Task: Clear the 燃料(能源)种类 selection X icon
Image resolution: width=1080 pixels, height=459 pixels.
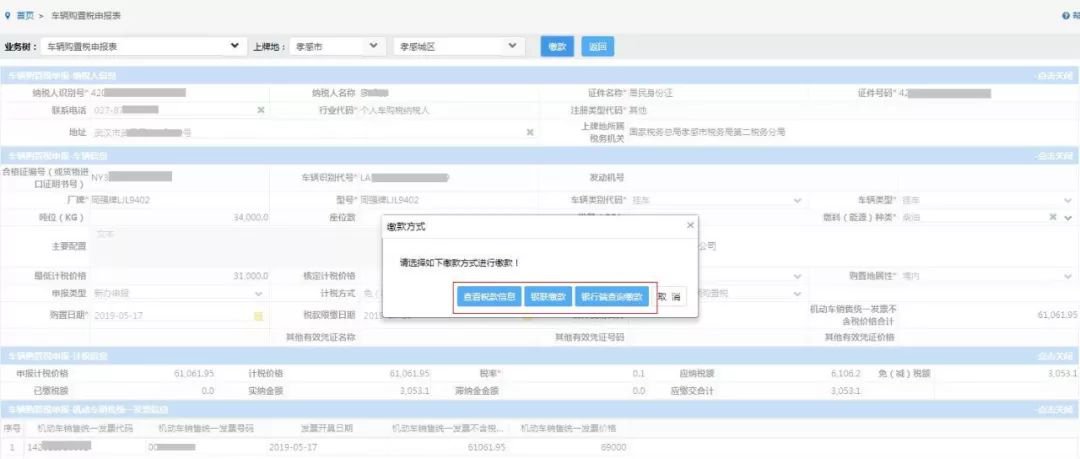Action: click(x=1053, y=217)
